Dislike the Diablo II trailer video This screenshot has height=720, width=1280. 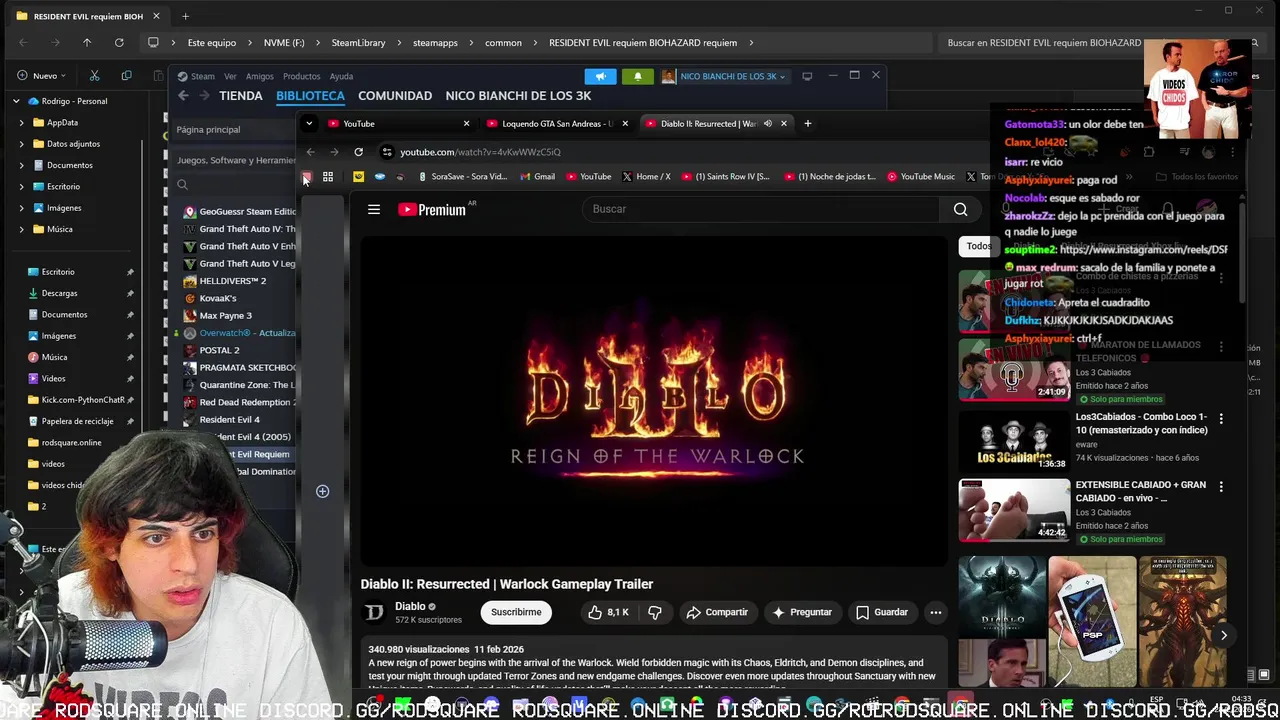coord(655,612)
